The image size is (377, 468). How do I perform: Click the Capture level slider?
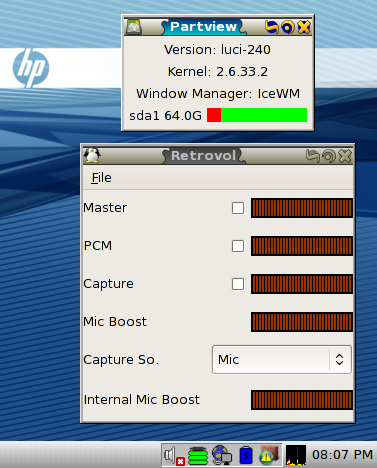pyautogui.click(x=302, y=284)
